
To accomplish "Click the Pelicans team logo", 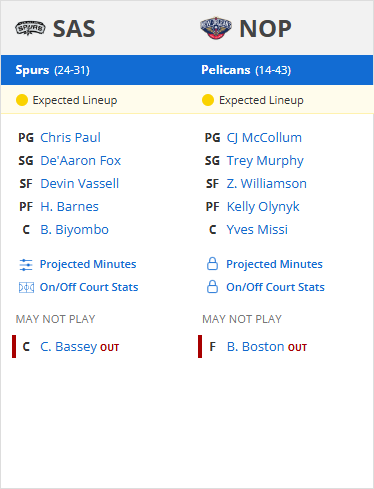I will coord(216,28).
